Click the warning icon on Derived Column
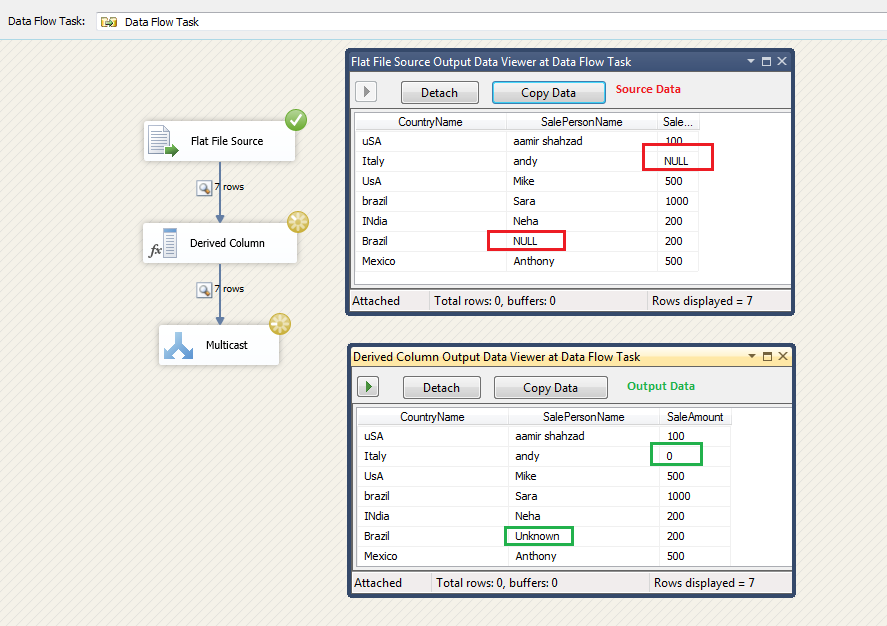This screenshot has width=887, height=626. pyautogui.click(x=297, y=222)
